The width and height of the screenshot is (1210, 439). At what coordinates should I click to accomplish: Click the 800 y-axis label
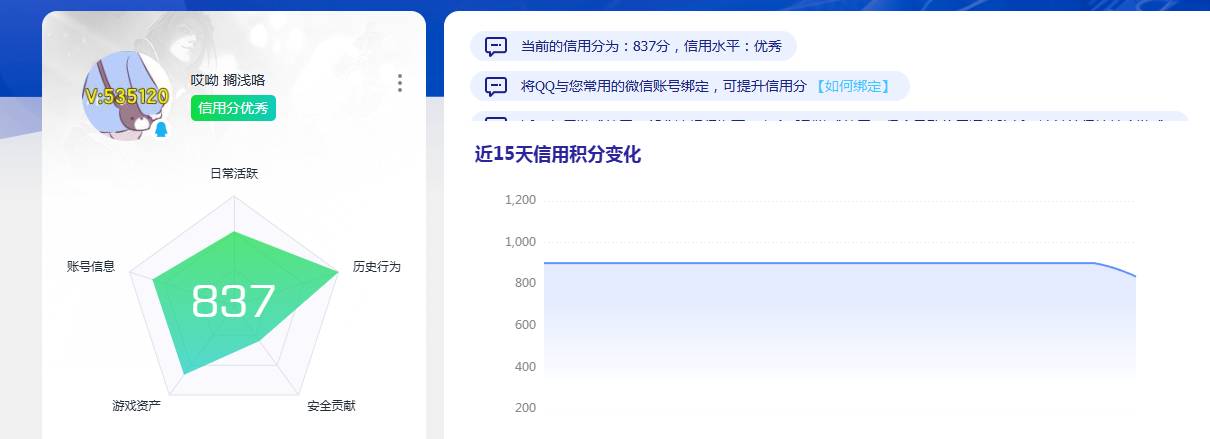coord(525,283)
